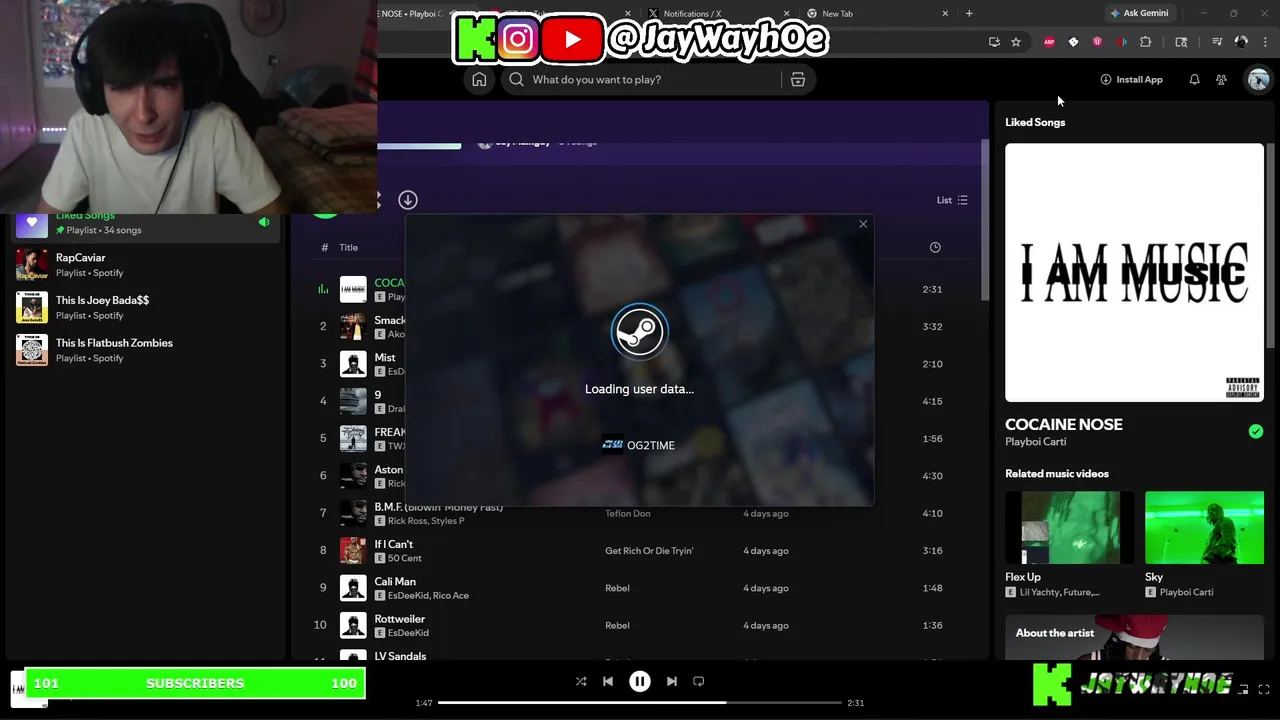Image resolution: width=1280 pixels, height=720 pixels.
Task: Open the notifications bell
Action: tap(1194, 80)
